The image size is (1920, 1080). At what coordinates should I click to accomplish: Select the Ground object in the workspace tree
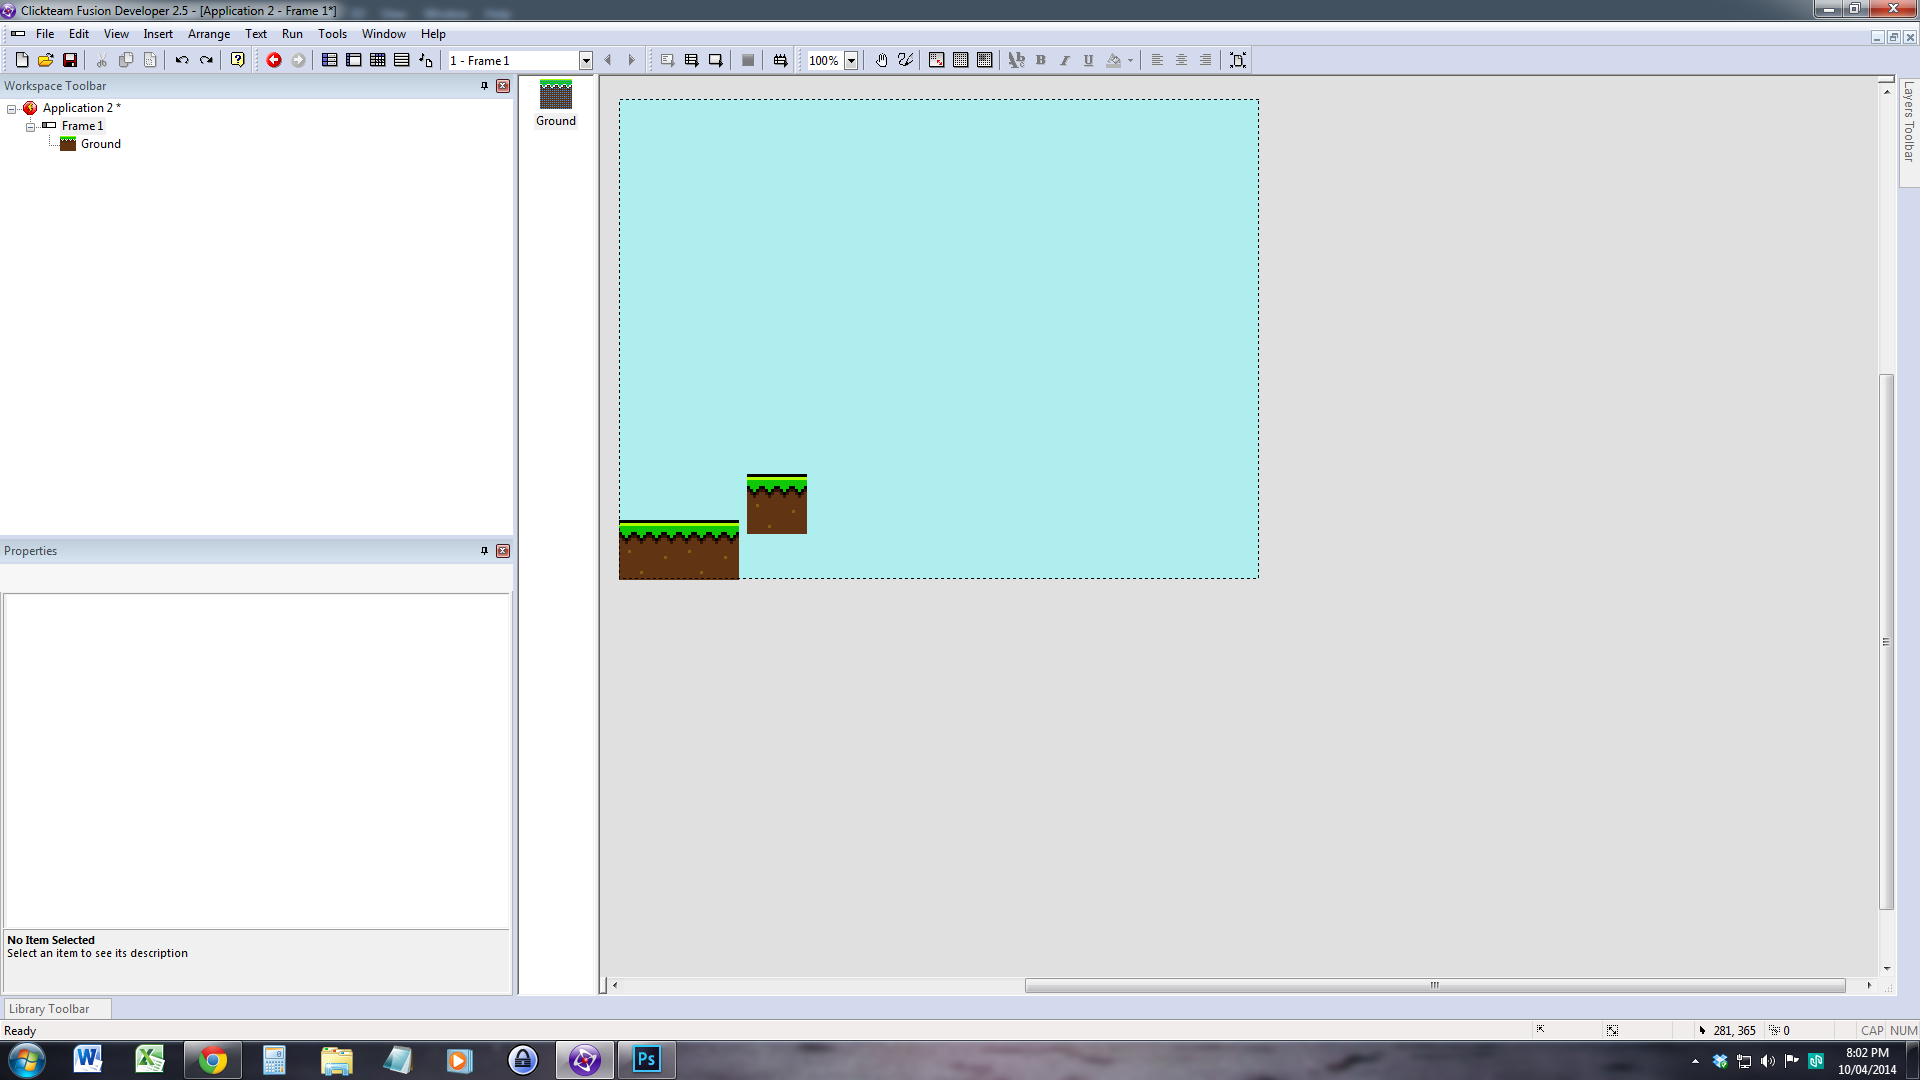coord(100,143)
